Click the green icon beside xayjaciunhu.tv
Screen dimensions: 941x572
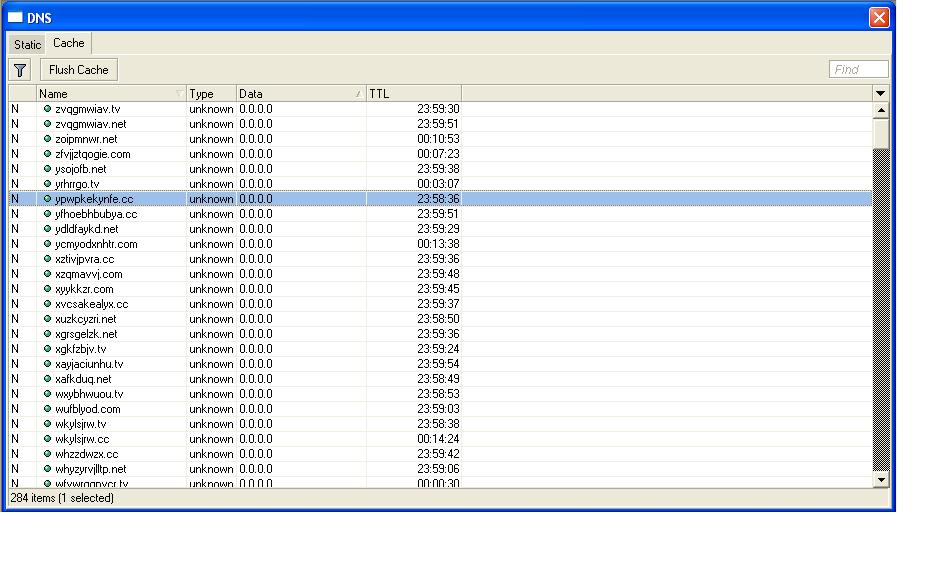47,364
